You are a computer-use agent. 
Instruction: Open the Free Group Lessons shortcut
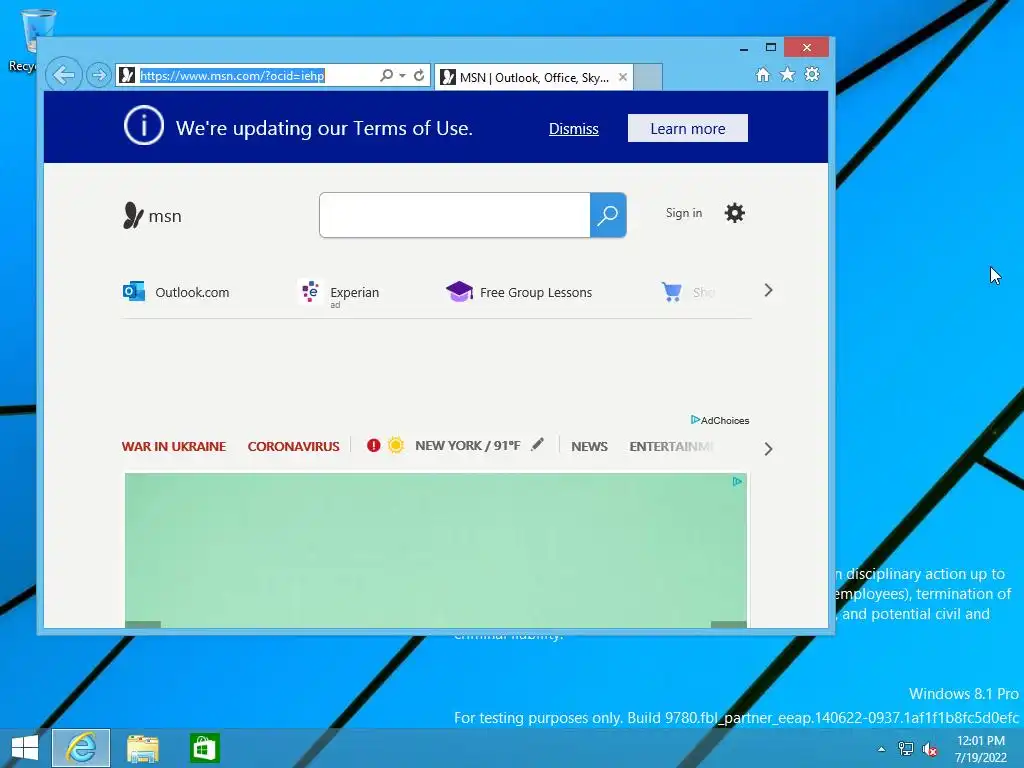click(x=519, y=292)
